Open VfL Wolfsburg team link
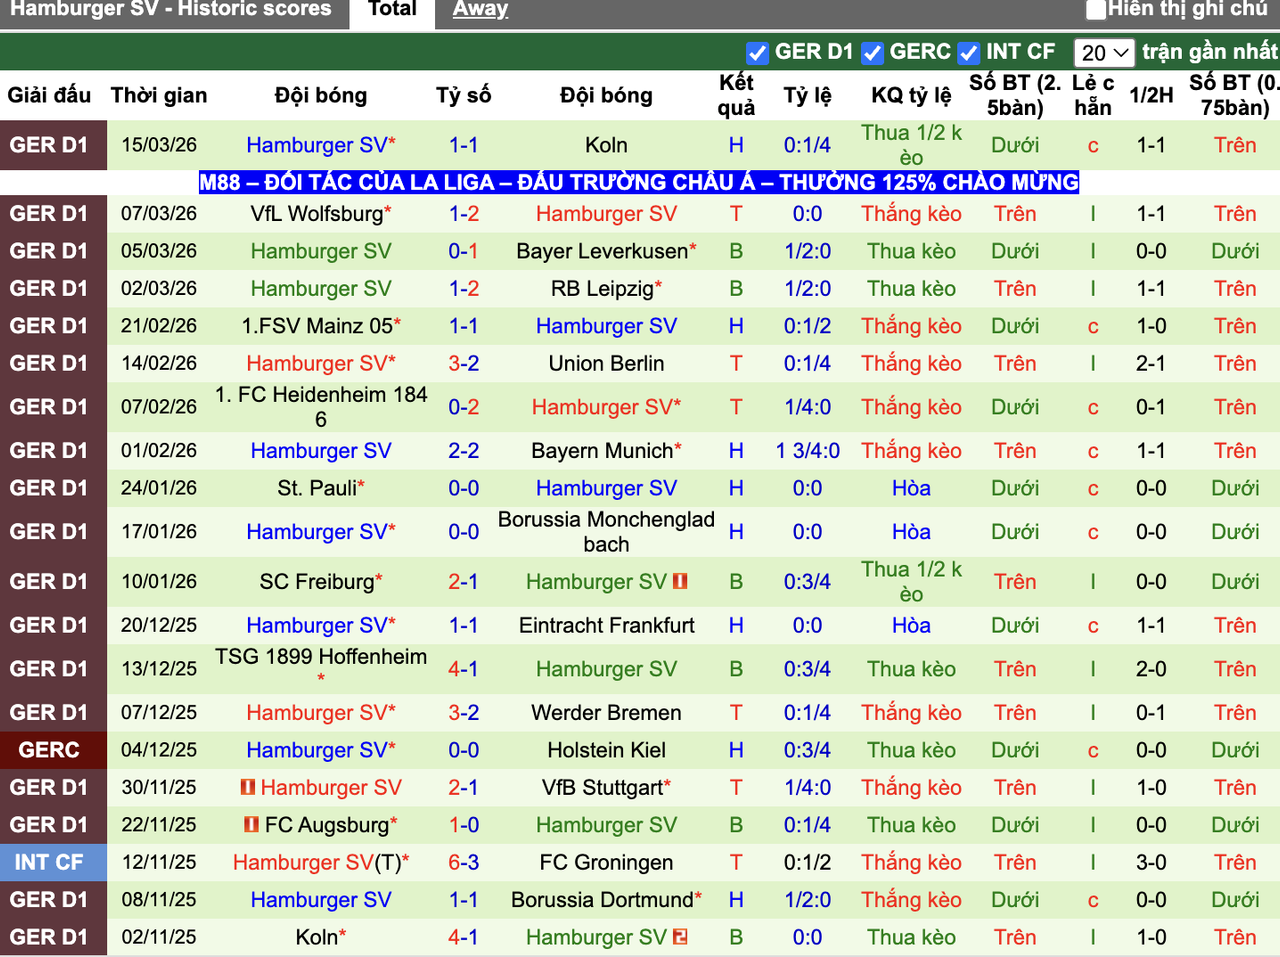1280x957 pixels. tap(317, 214)
